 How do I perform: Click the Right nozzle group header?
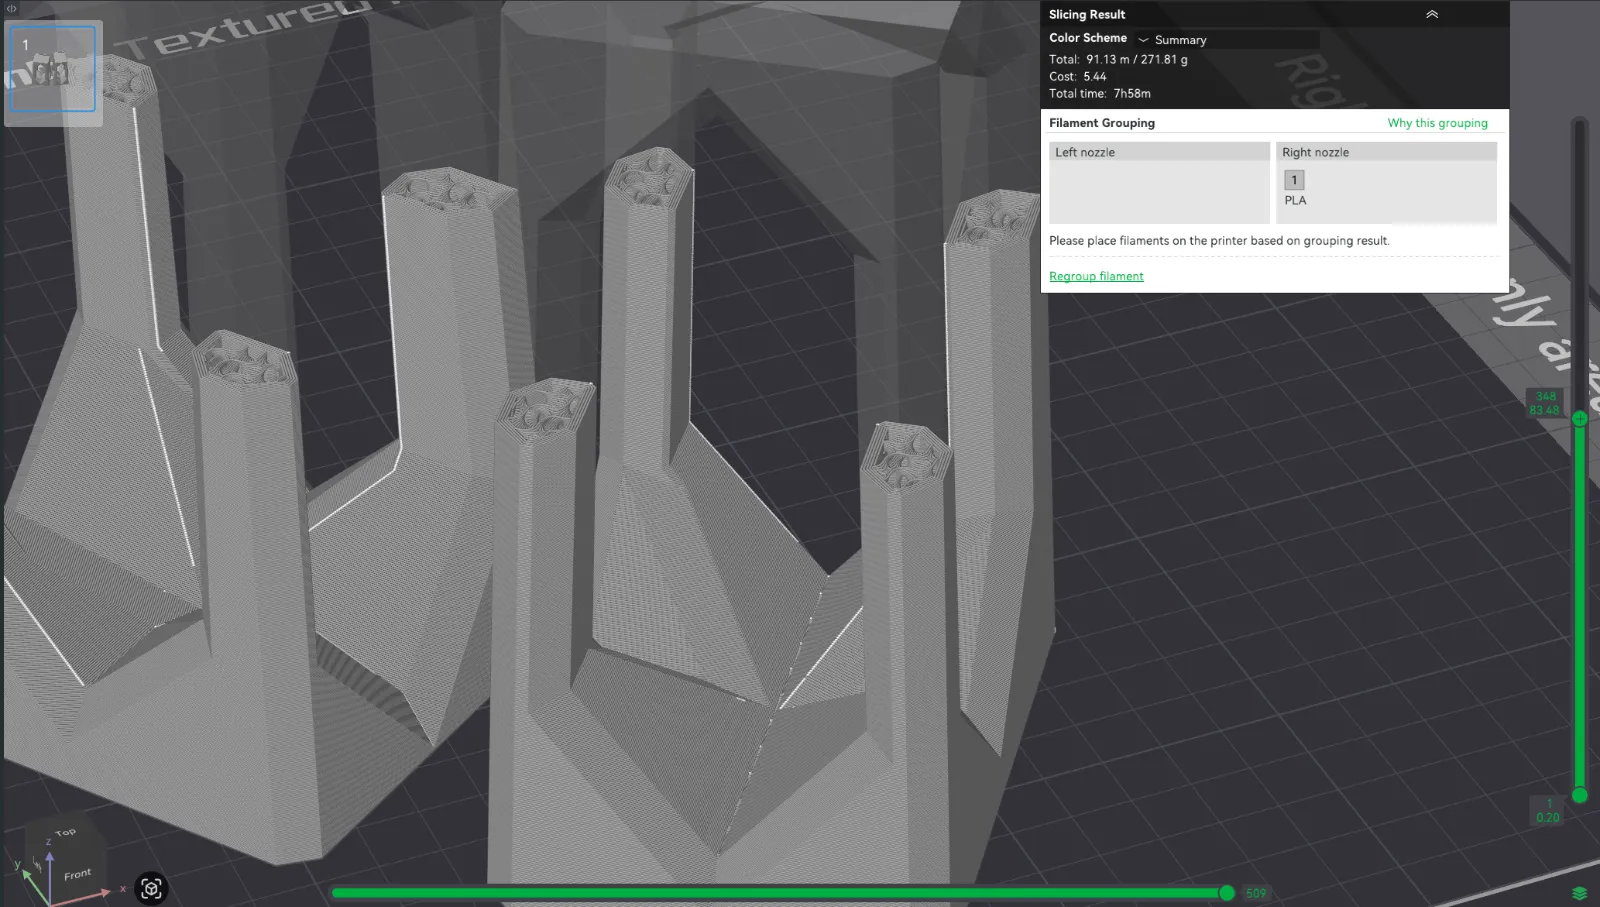coord(1386,152)
